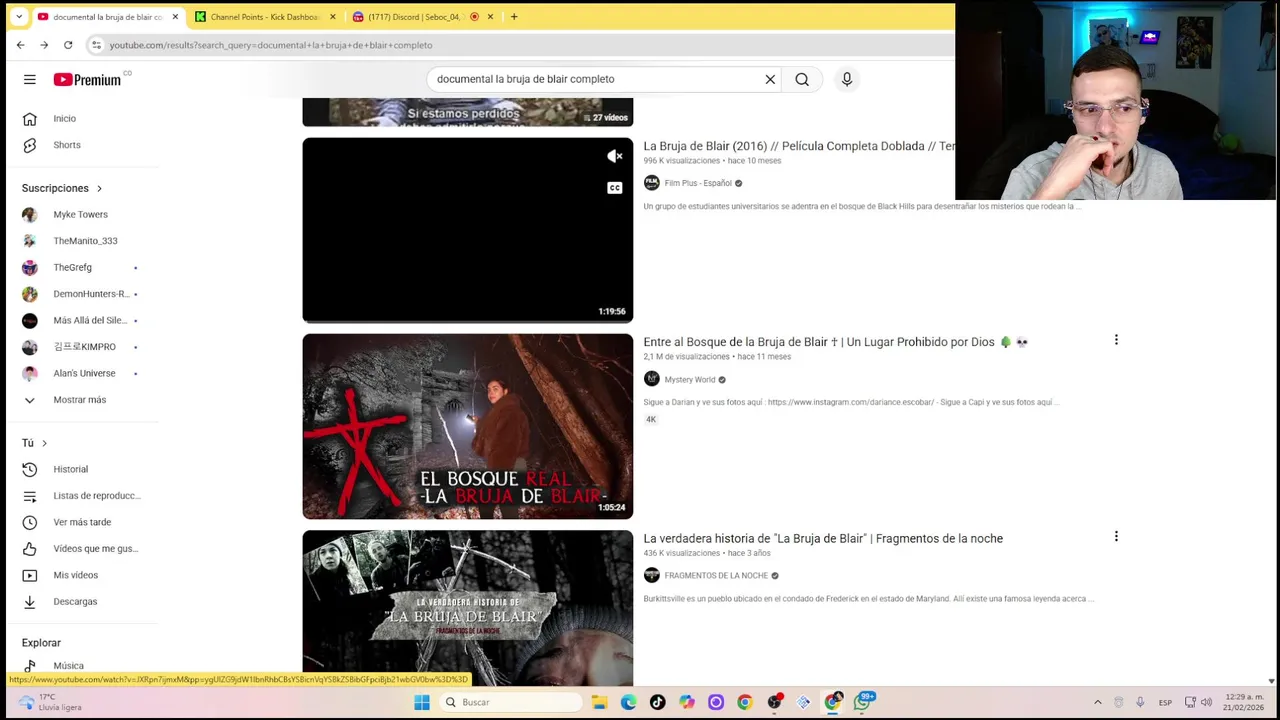Open a new browser tab

tap(514, 17)
